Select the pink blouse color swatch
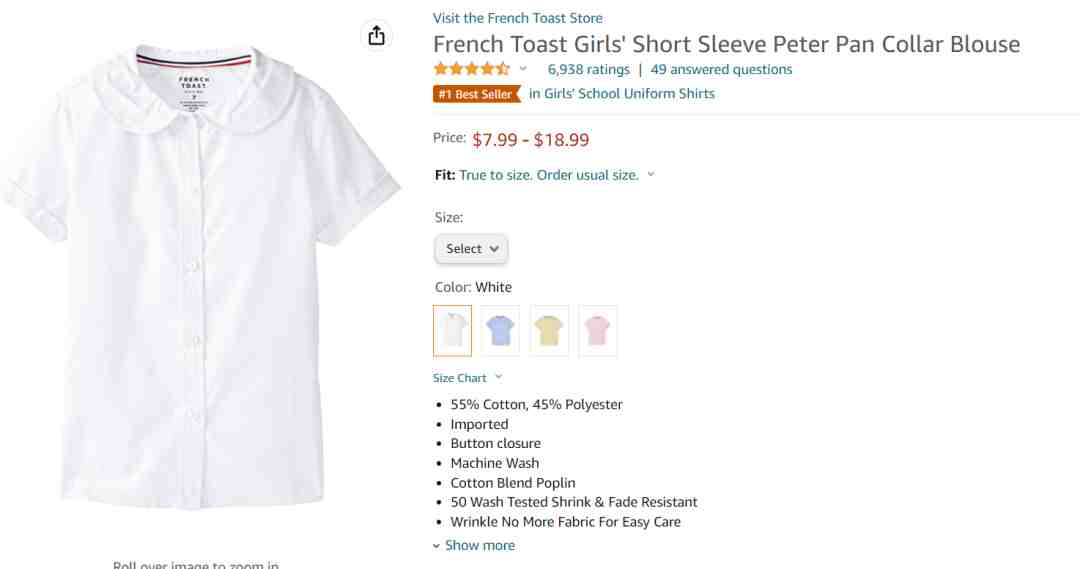 [x=597, y=331]
